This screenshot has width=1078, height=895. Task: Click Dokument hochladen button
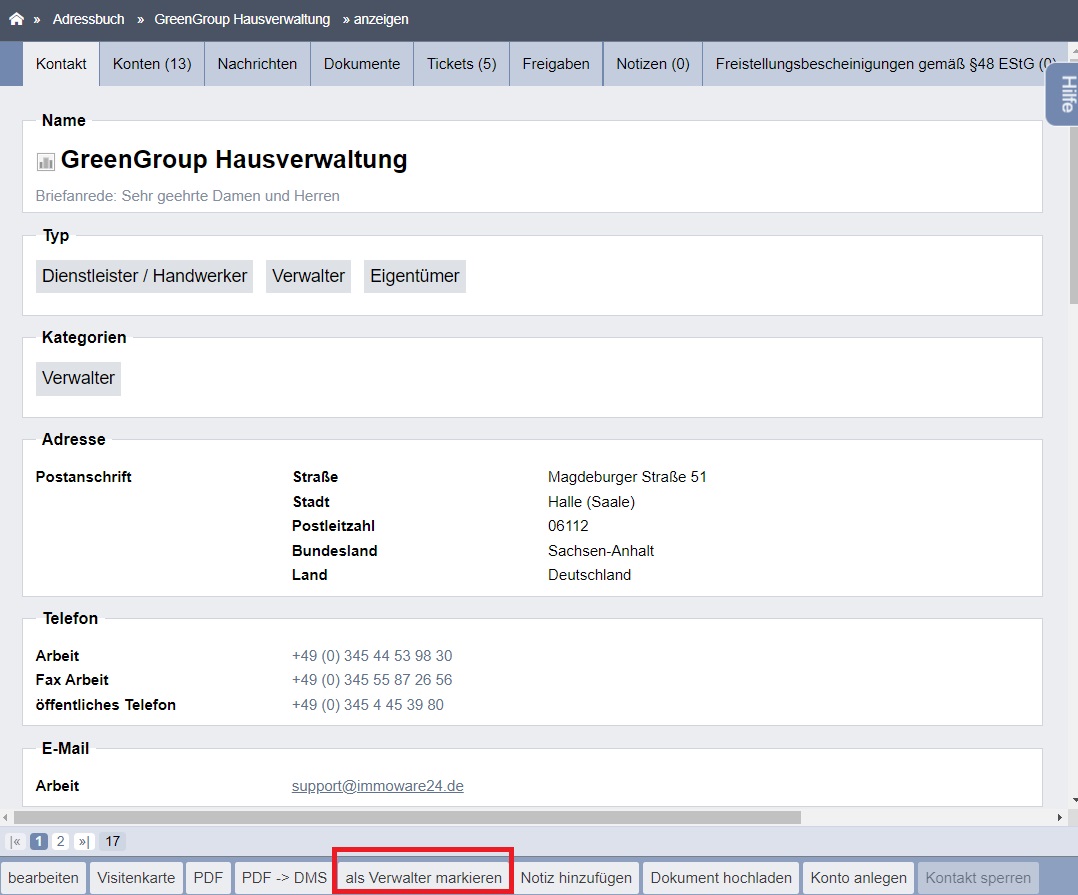pyautogui.click(x=721, y=878)
